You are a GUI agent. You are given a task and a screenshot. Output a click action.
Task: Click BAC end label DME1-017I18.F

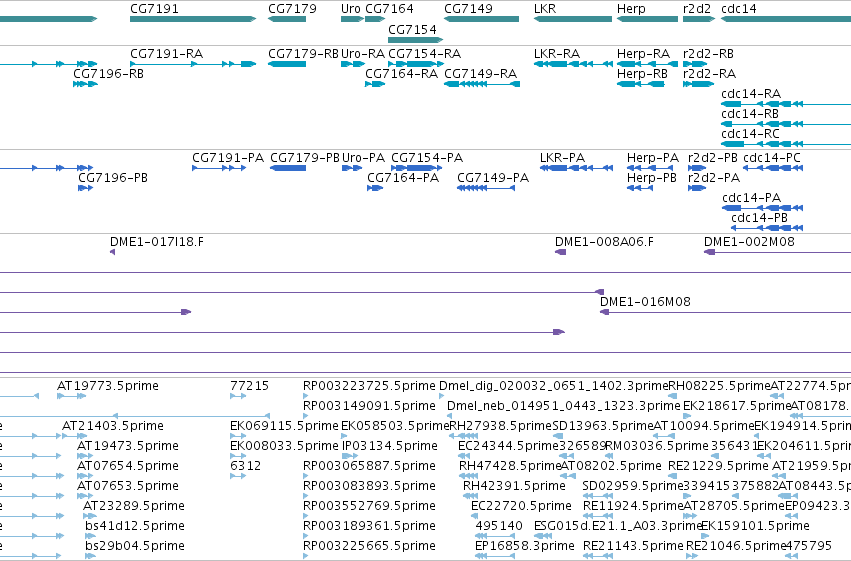click(x=157, y=242)
